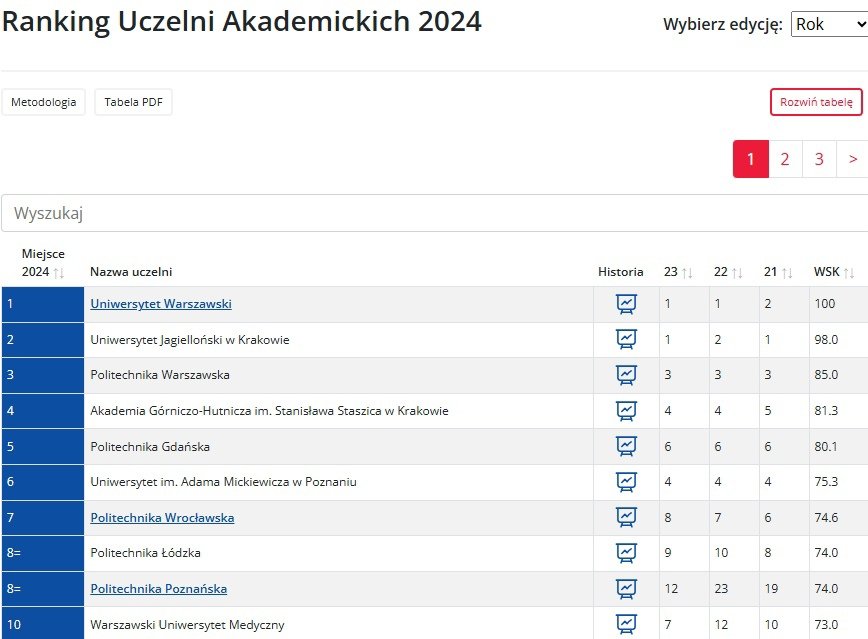Go to next page arrow
Screen dimensions: 868x639
tap(852, 159)
